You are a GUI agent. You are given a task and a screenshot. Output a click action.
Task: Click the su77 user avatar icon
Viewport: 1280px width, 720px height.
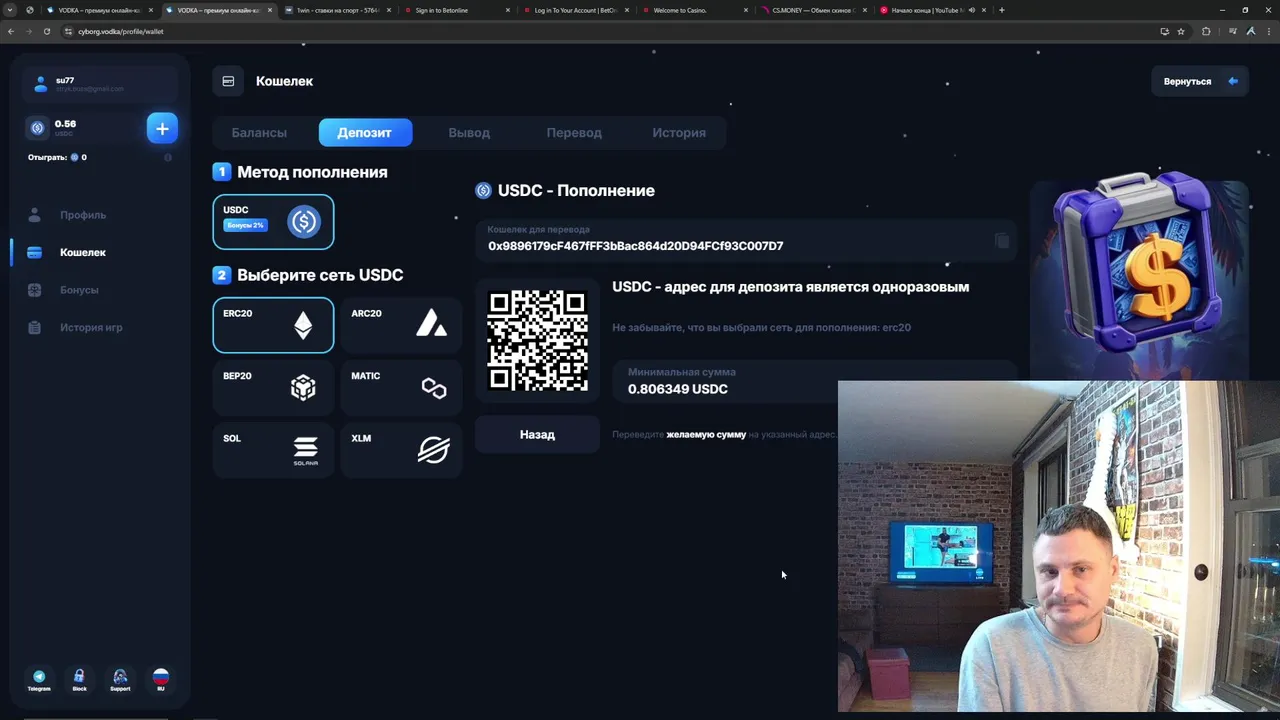click(41, 84)
